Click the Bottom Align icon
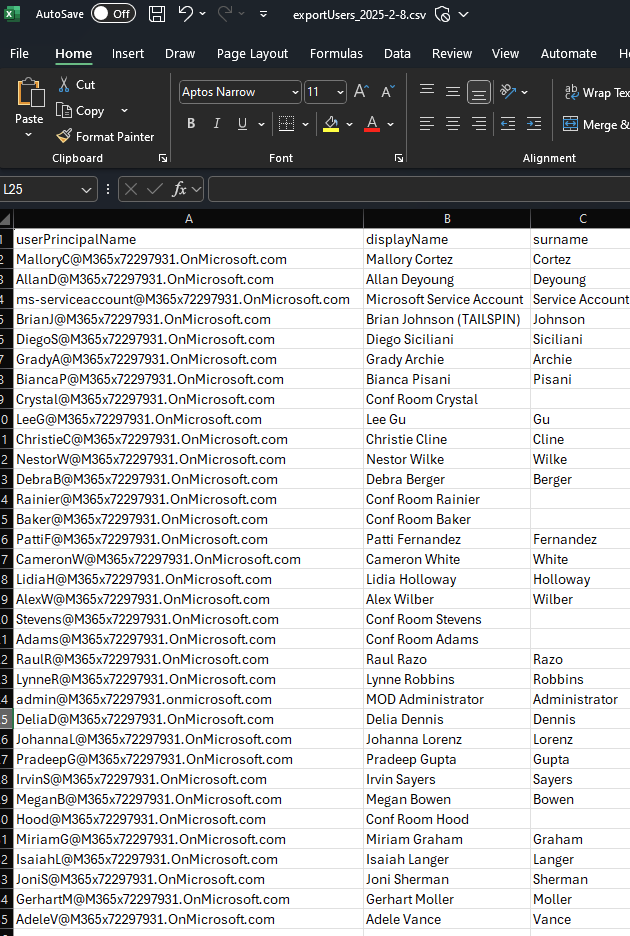The width and height of the screenshot is (630, 936). (x=479, y=92)
